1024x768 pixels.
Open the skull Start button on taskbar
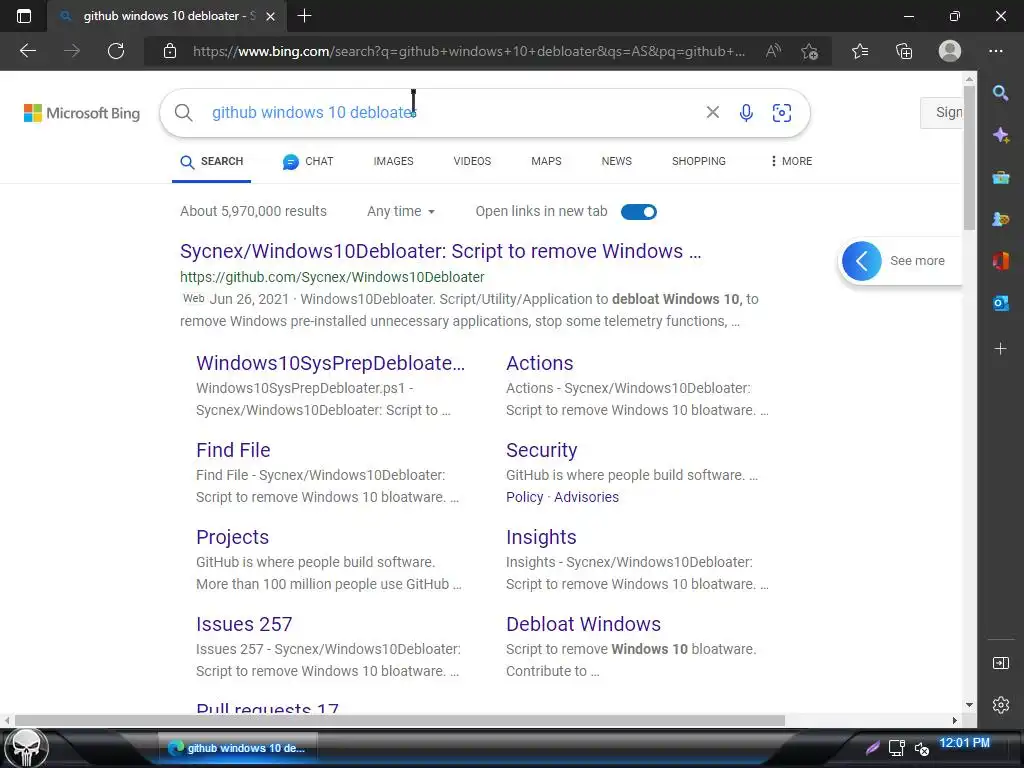[x=26, y=748]
